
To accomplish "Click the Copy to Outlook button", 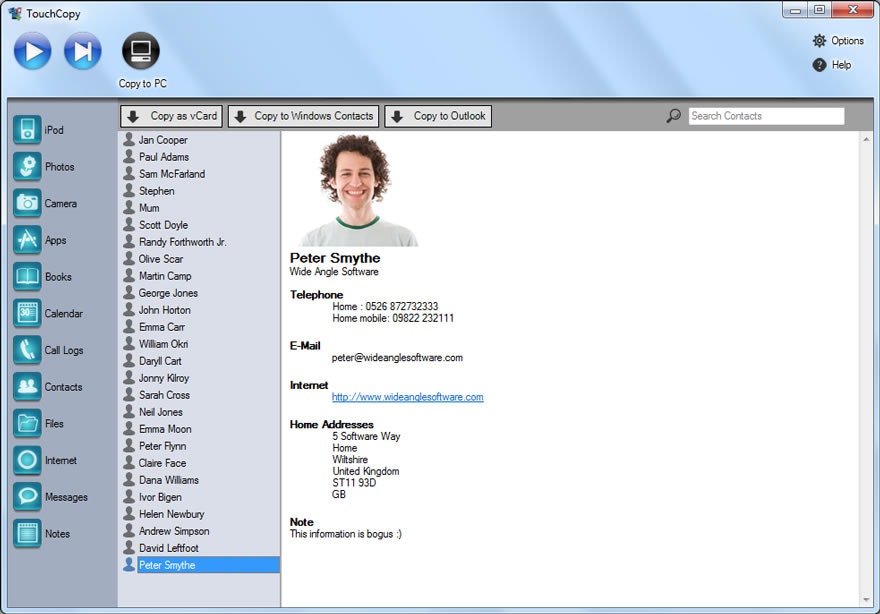I will click(438, 116).
